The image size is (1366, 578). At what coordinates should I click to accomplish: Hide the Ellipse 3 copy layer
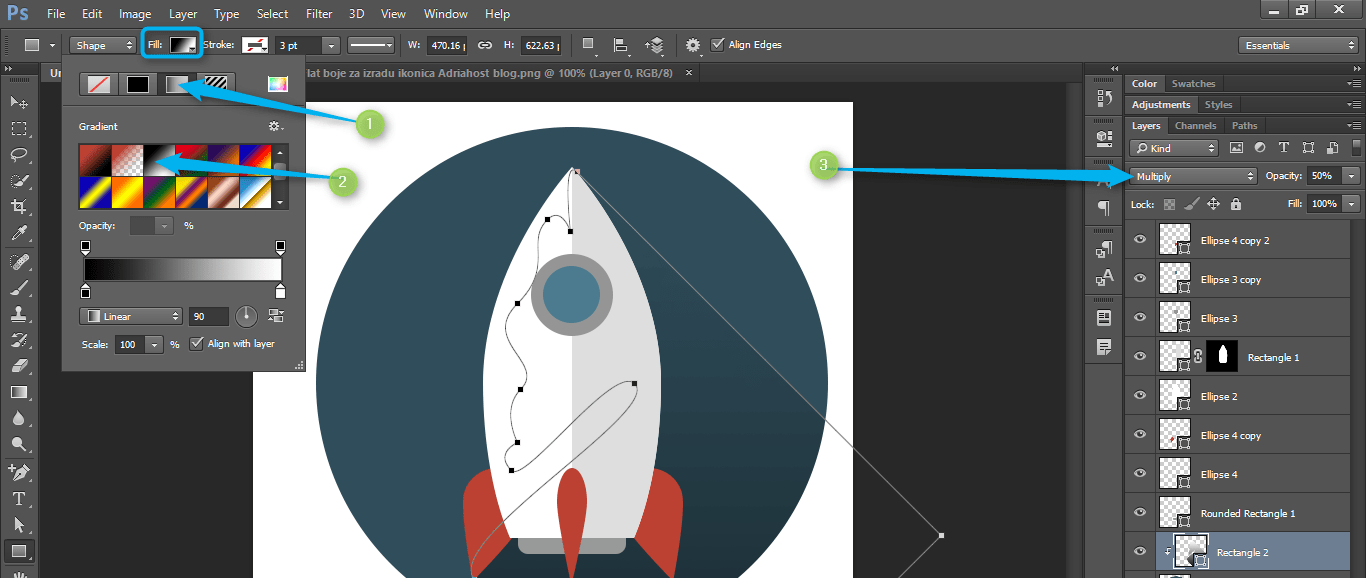(x=1140, y=279)
